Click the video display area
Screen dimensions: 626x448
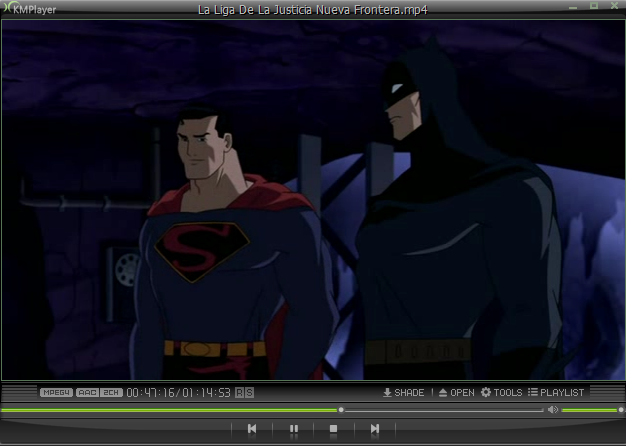(x=313, y=200)
